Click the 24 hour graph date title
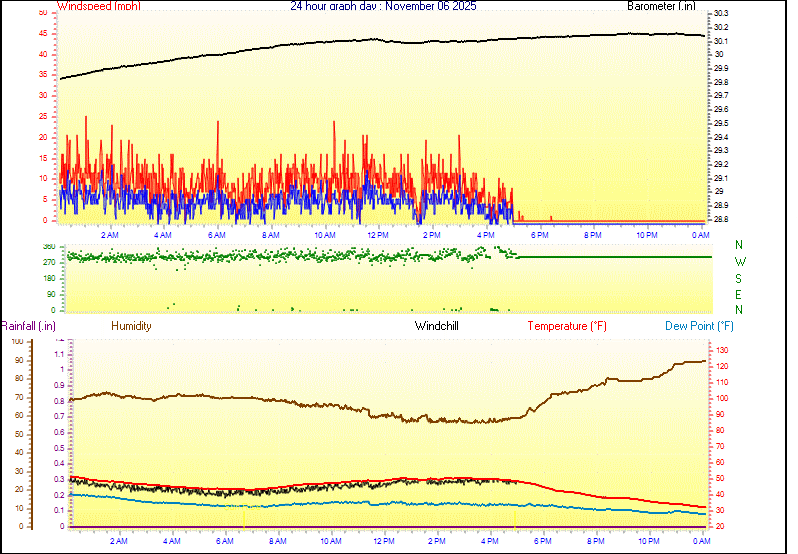The height and width of the screenshot is (554, 798). click(x=383, y=6)
